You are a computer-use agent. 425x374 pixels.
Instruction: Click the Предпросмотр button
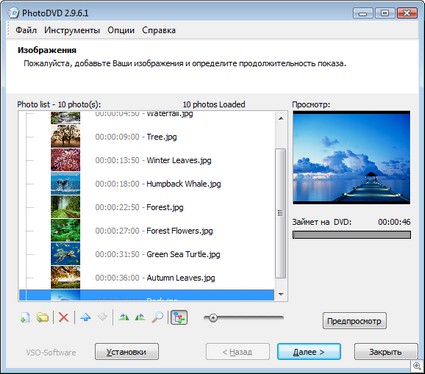[354, 321]
